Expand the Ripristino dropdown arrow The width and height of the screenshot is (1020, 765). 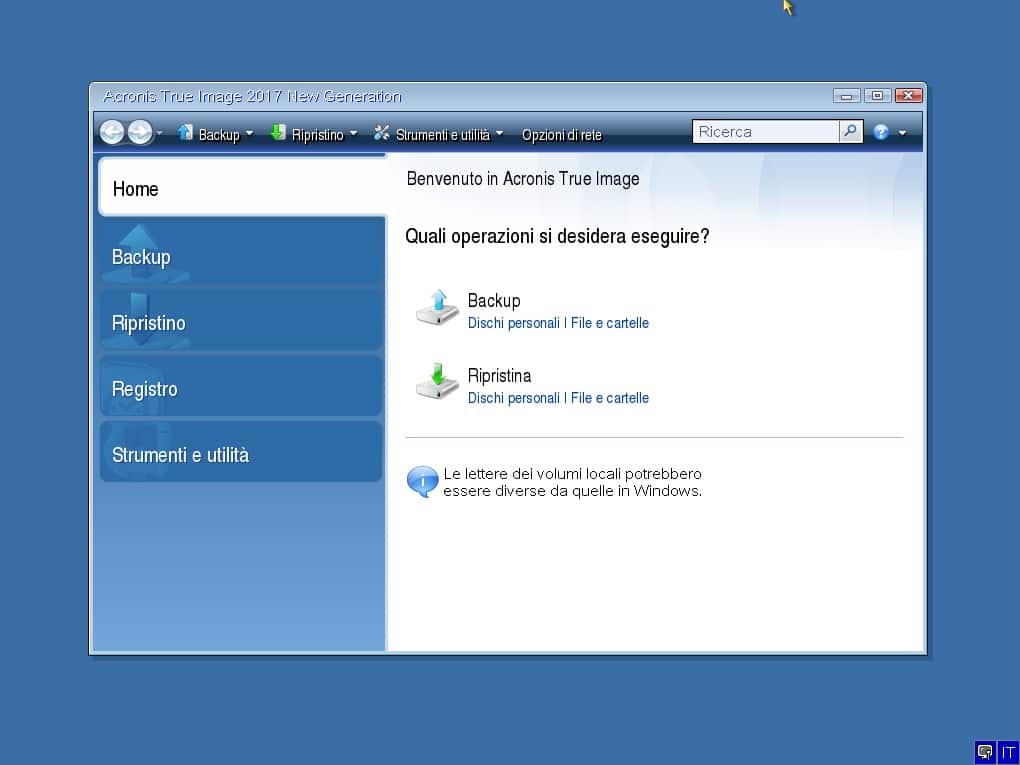pos(353,133)
